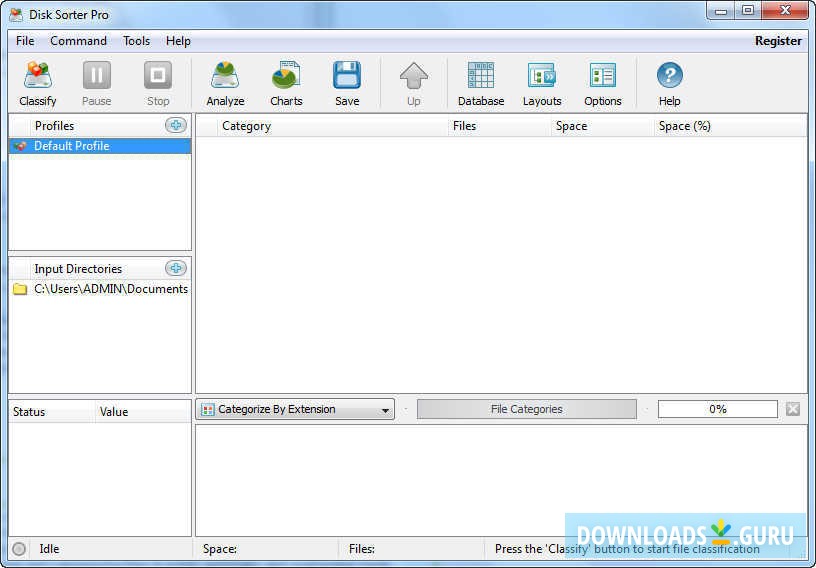Click the Default Profile icon
The width and height of the screenshot is (816, 568).
20,146
